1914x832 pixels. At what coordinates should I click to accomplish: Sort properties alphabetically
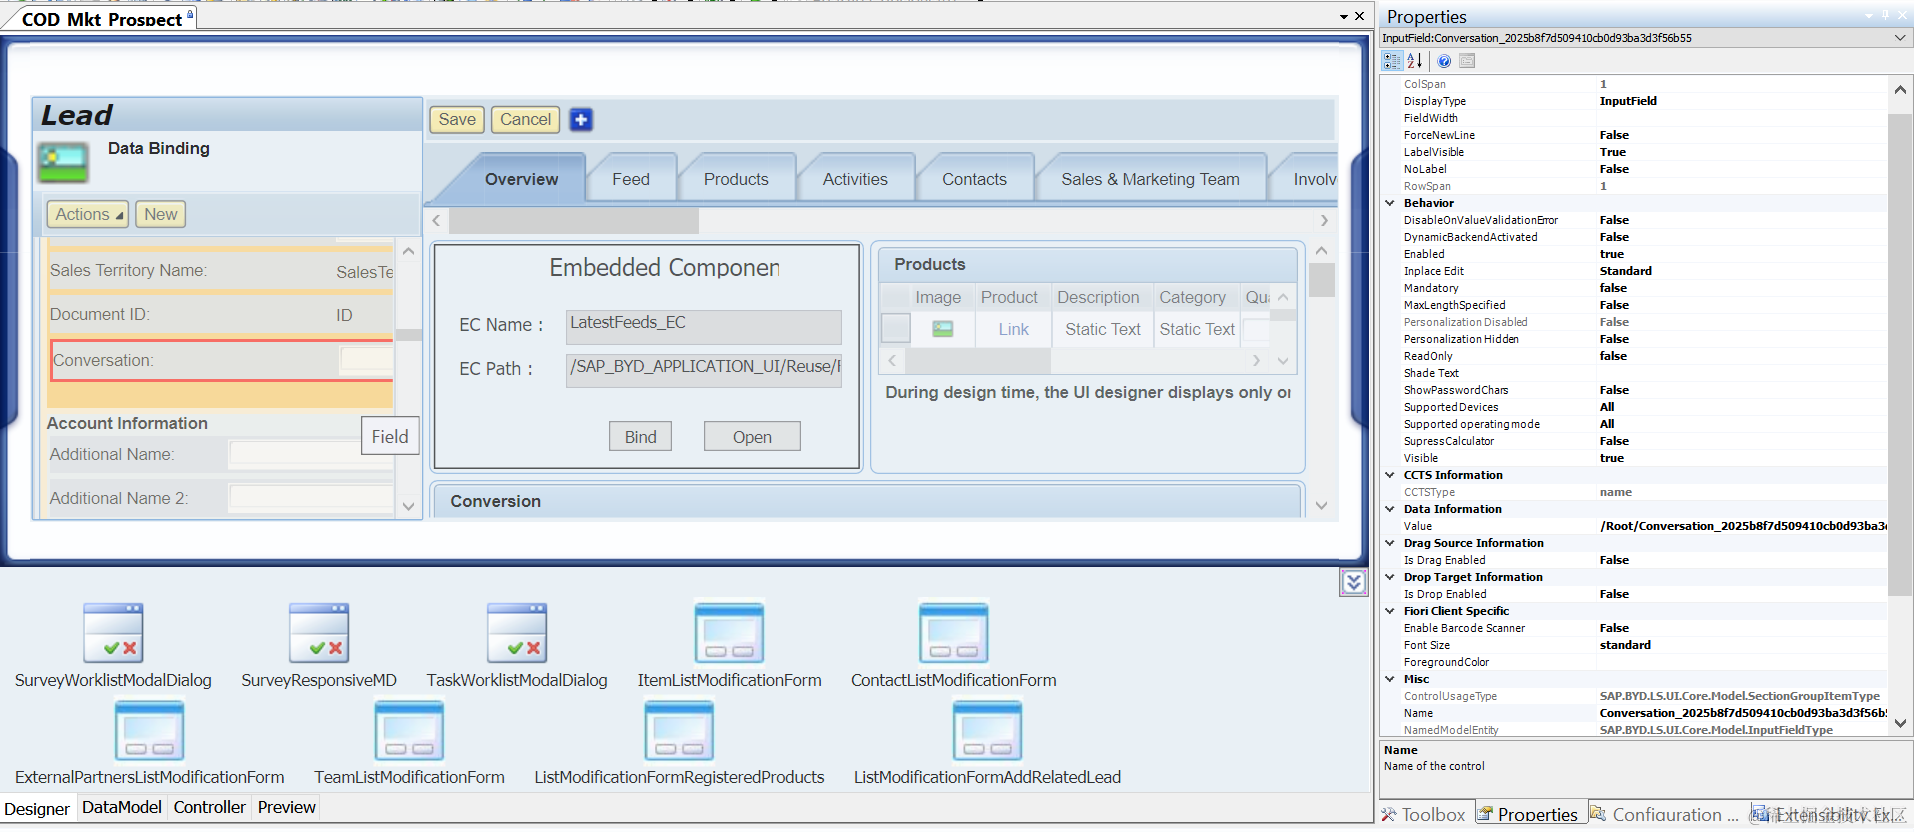(x=1415, y=61)
